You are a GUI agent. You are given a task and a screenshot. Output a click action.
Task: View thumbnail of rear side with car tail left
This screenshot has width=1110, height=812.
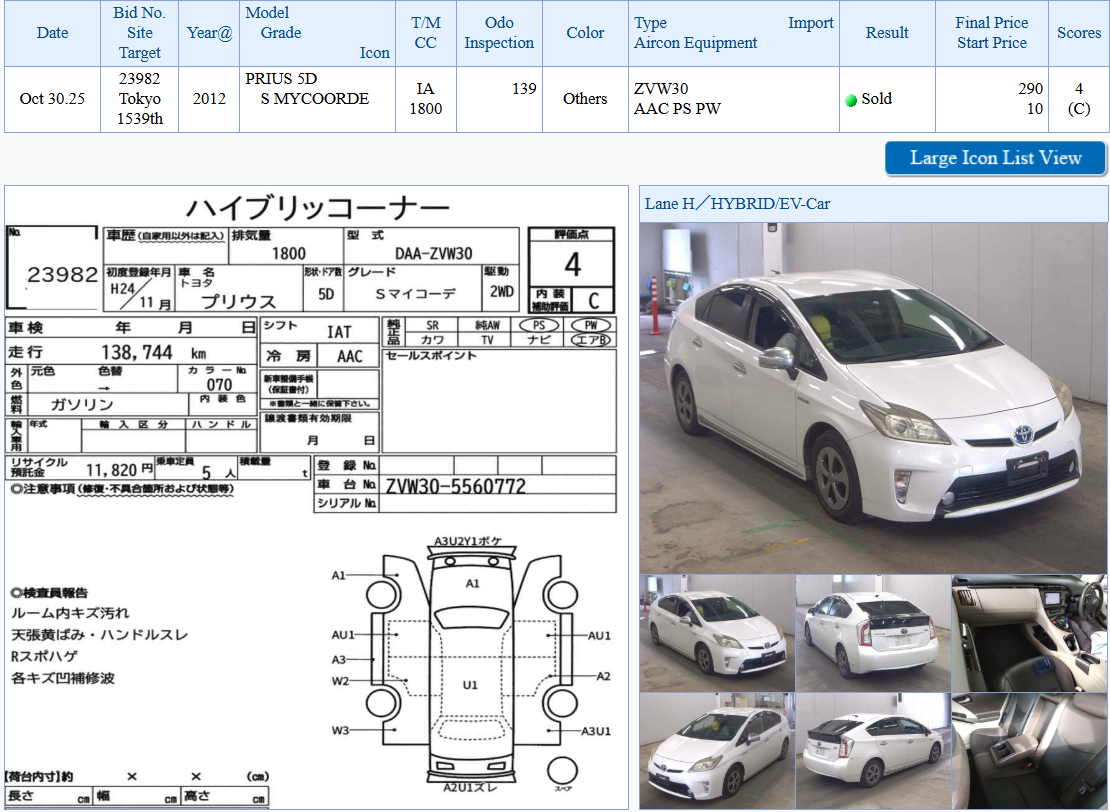click(x=873, y=751)
